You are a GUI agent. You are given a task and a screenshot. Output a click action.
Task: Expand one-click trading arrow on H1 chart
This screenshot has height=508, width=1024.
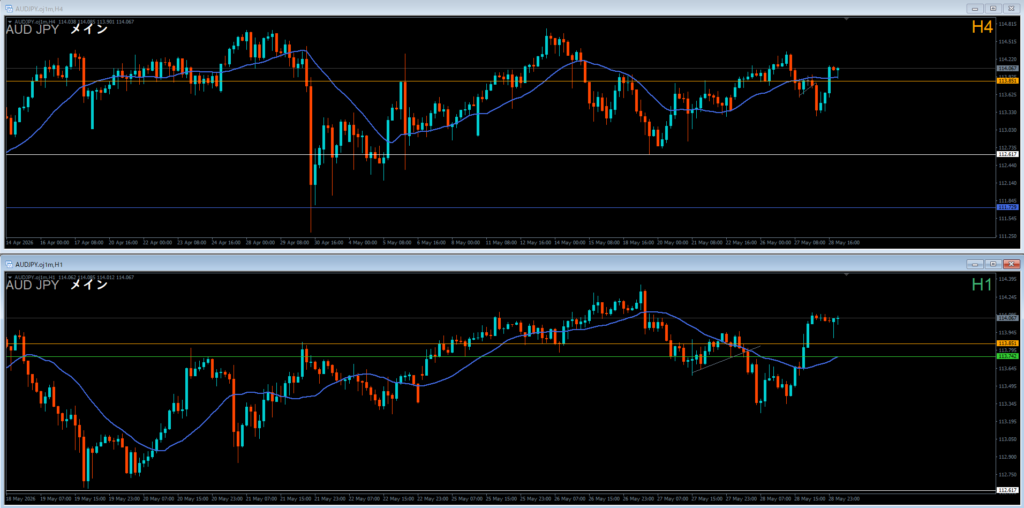[10, 278]
